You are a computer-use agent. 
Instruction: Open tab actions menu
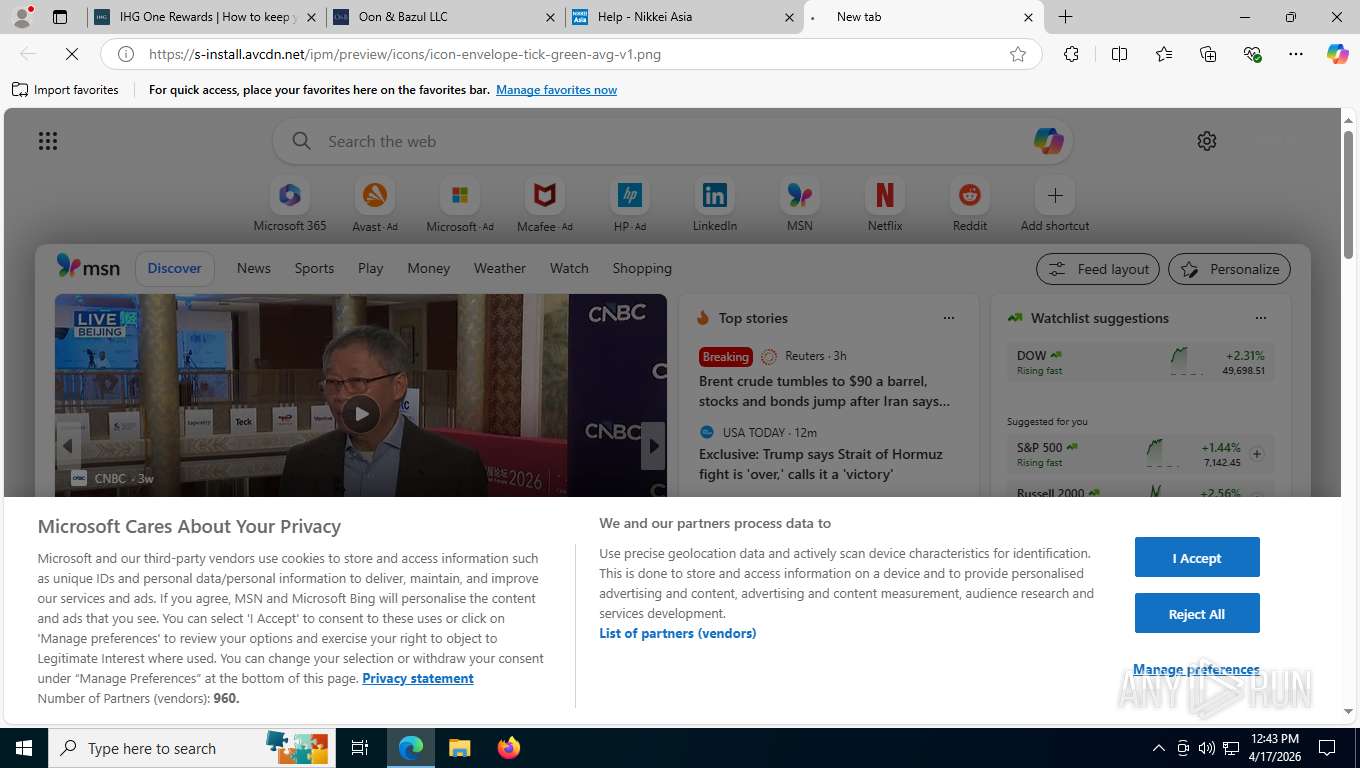pos(59,17)
